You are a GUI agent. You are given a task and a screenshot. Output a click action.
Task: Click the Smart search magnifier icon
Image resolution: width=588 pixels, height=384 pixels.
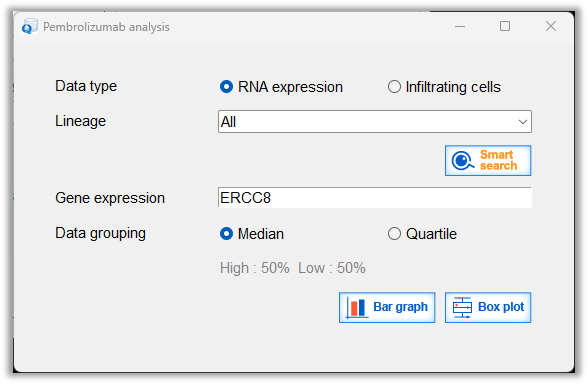pos(463,161)
